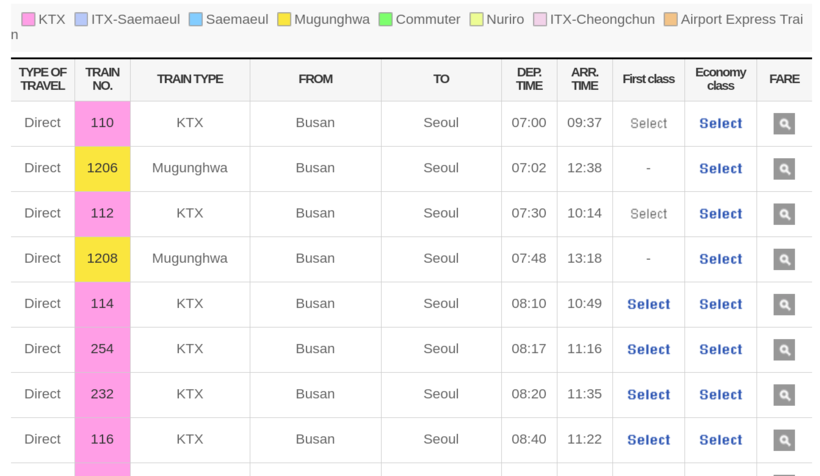
Task: Click fare magnifier for train 112
Action: point(784,214)
